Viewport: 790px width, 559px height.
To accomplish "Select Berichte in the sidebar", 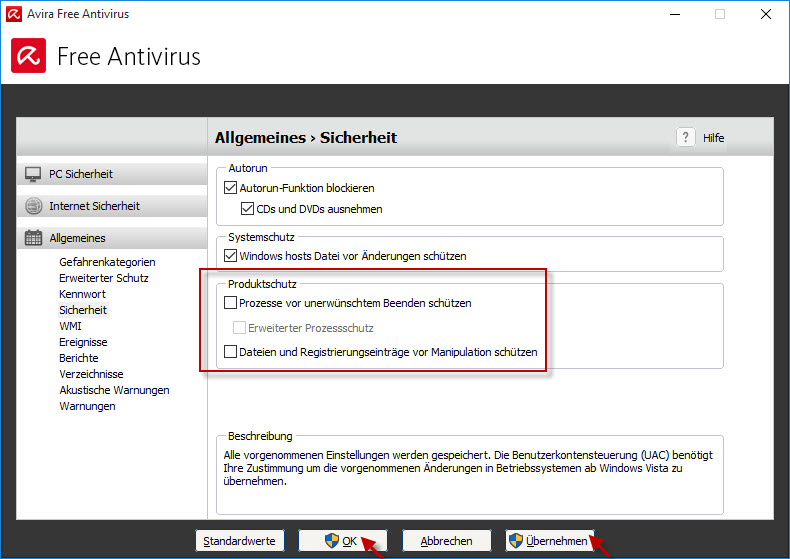I will pyautogui.click(x=79, y=358).
